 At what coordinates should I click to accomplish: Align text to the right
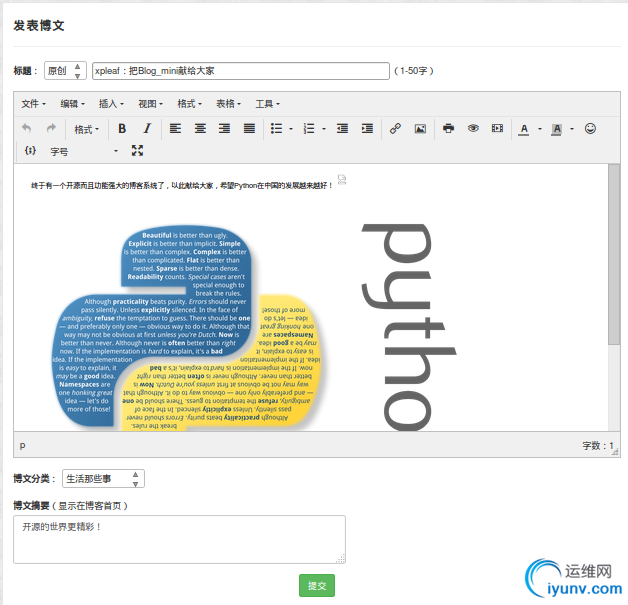coord(224,129)
